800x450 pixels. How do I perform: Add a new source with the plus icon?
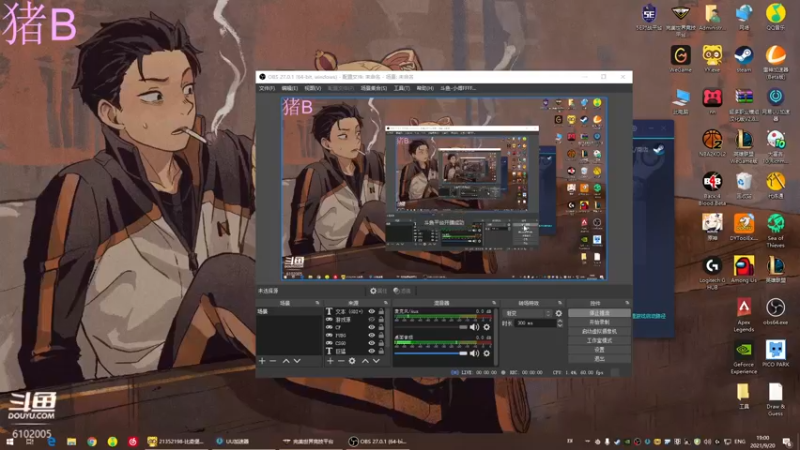click(x=330, y=361)
